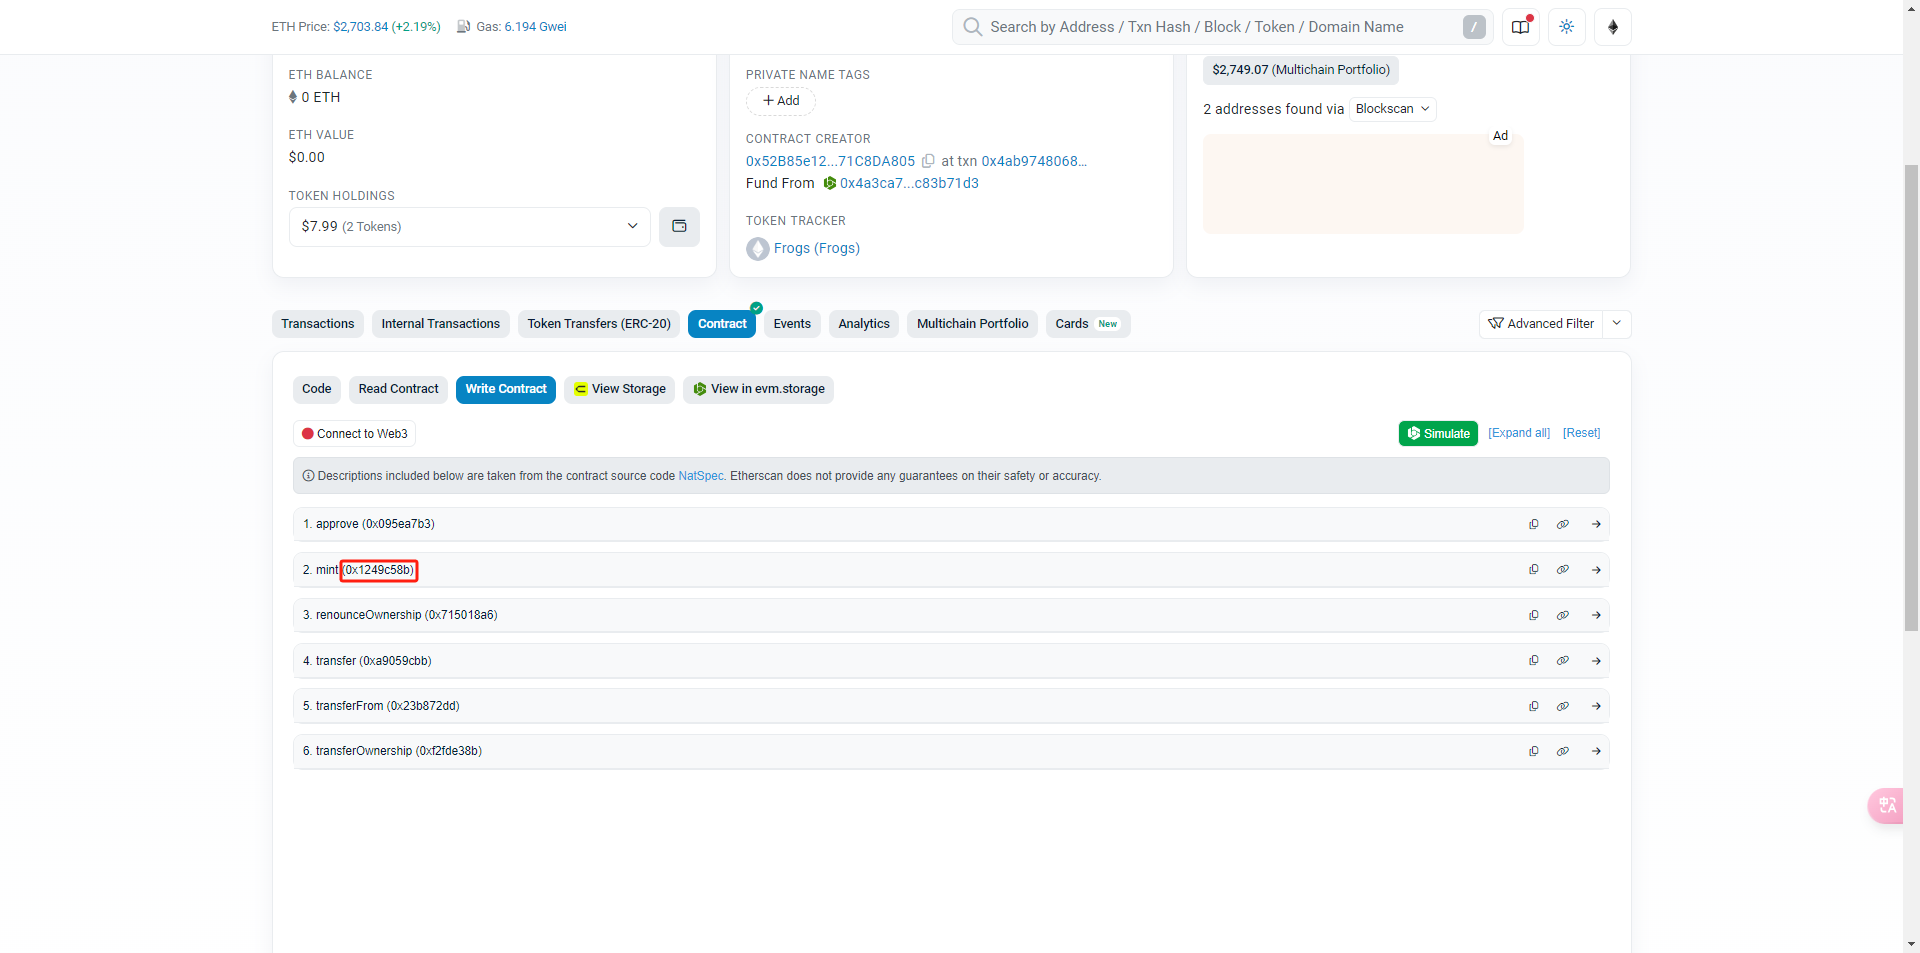Copy the transfer method name icon

pos(1533,661)
